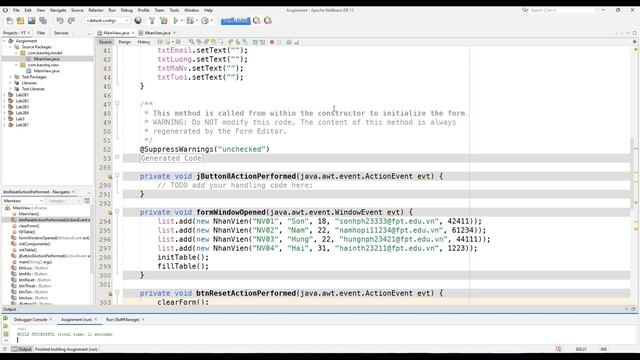The width and height of the screenshot is (640, 360).
Task: Select initComponents() in Navigator
Action: point(35,244)
